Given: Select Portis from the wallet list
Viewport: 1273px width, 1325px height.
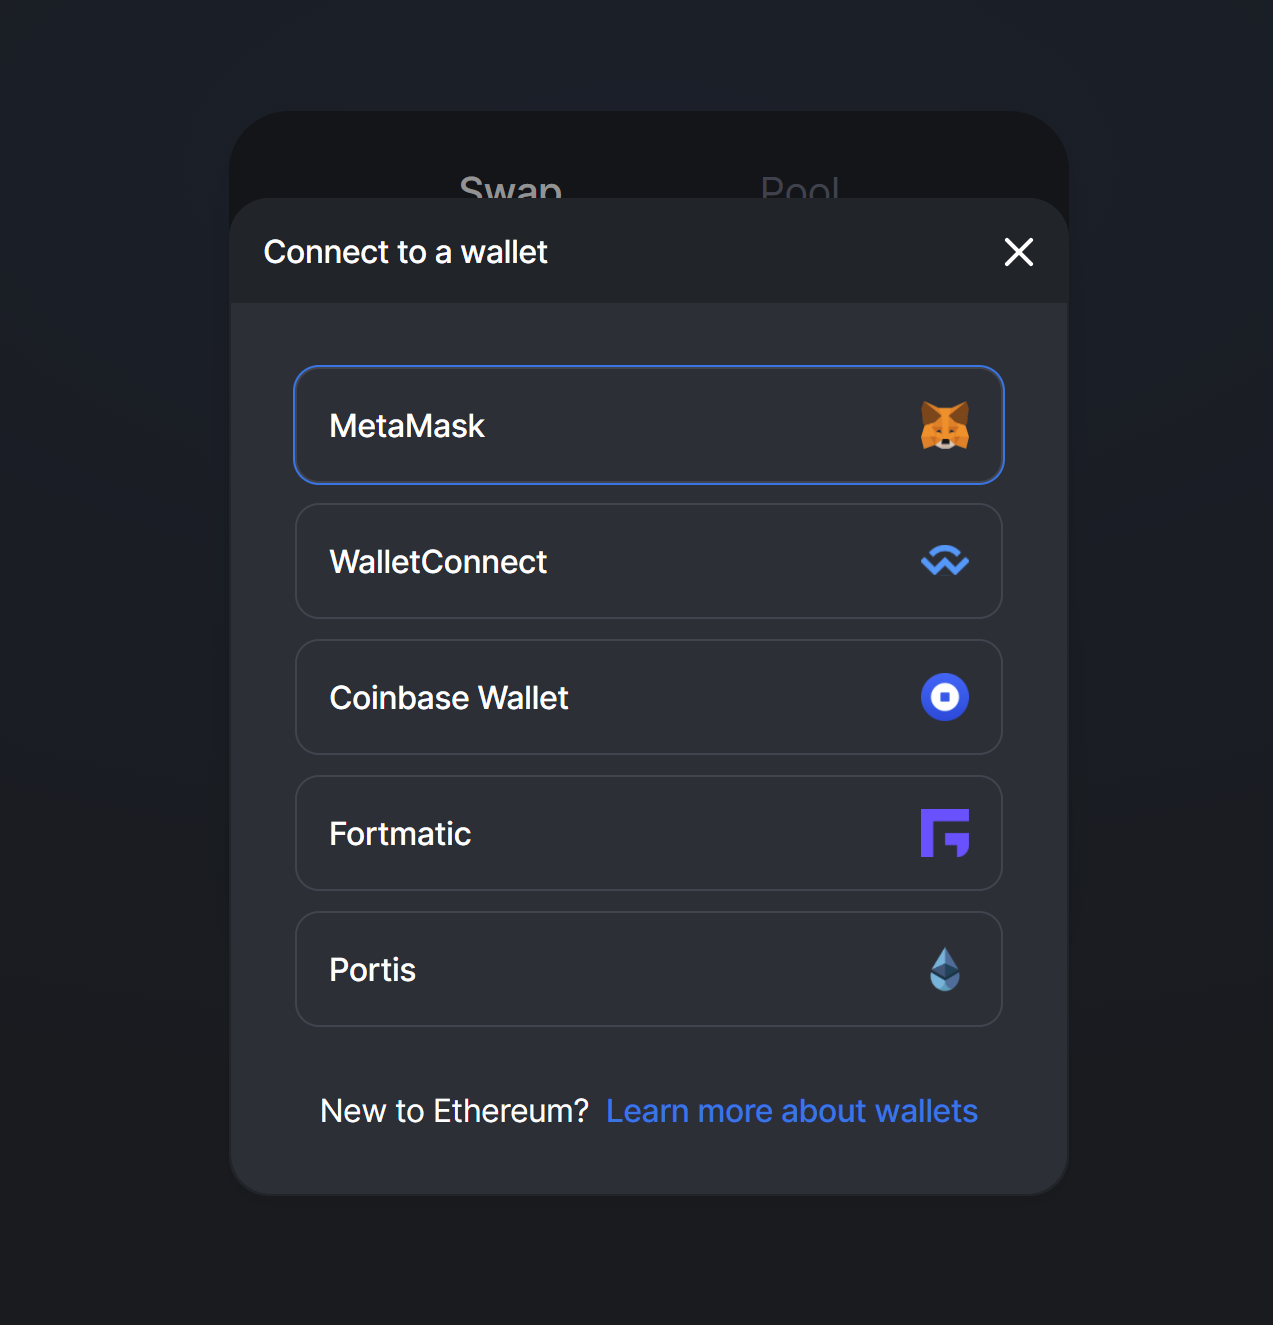Looking at the screenshot, I should click(649, 969).
